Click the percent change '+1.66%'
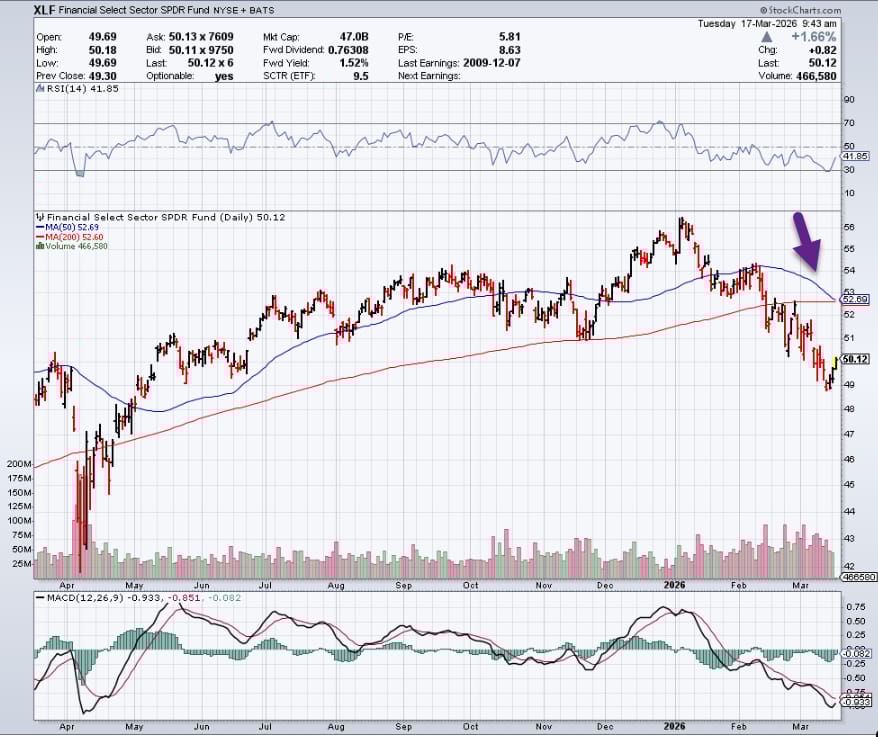 [x=814, y=37]
